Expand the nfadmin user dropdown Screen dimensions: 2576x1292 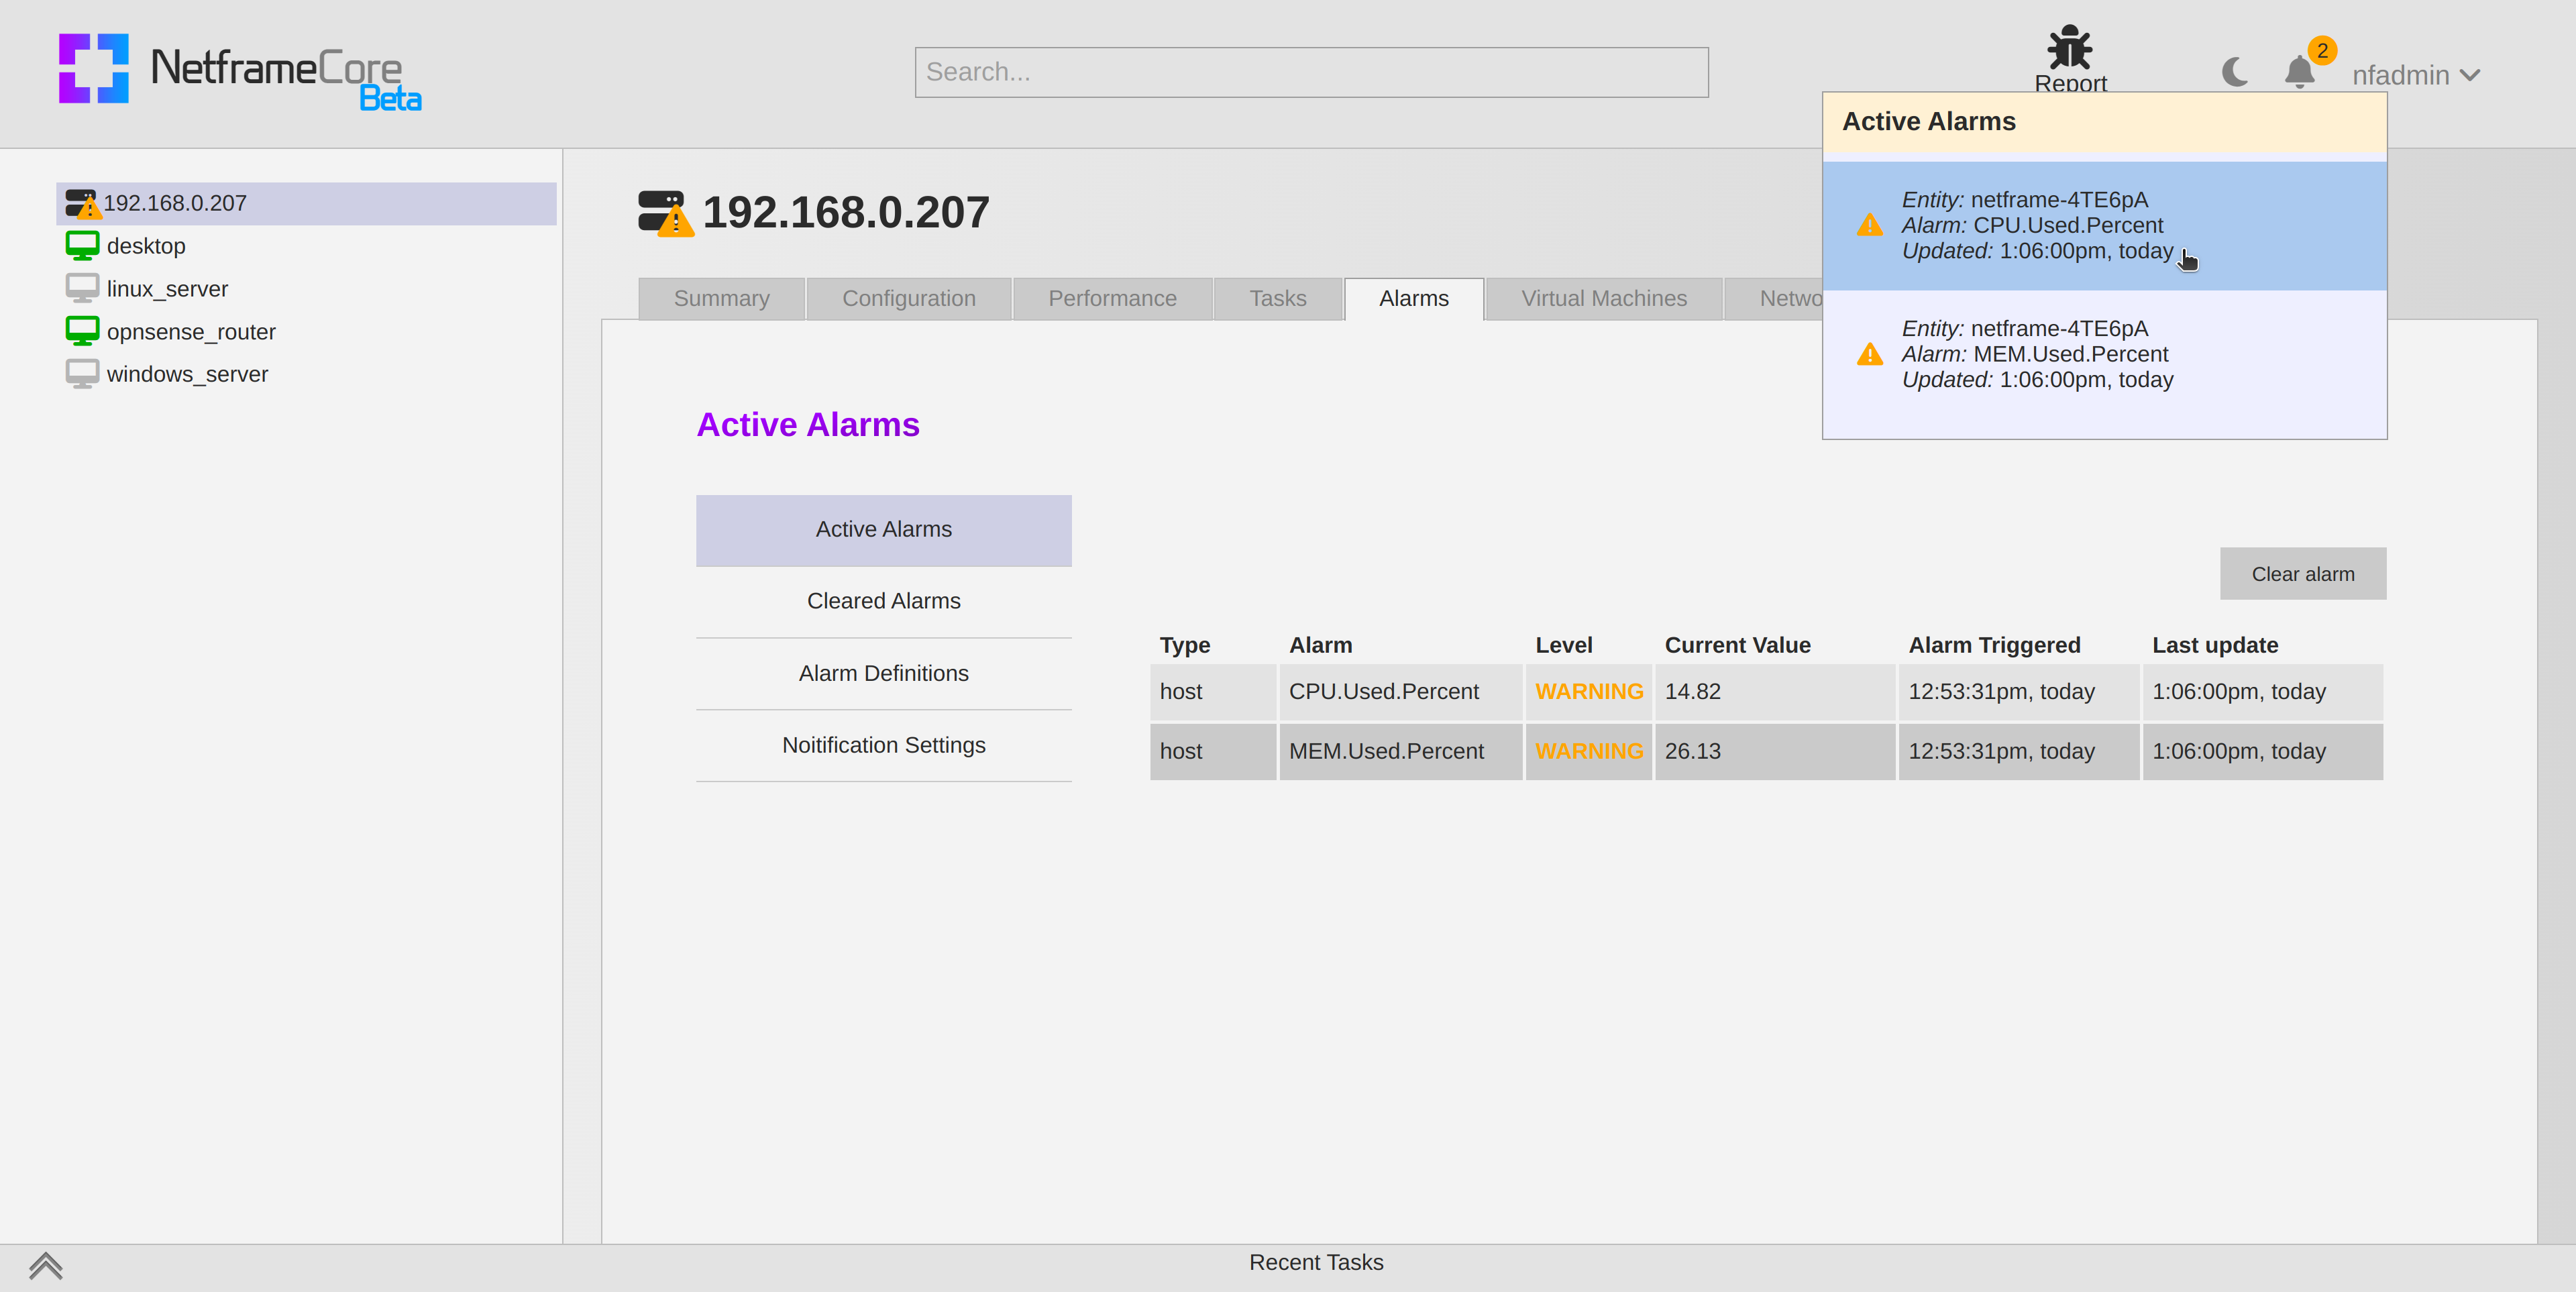[2416, 75]
